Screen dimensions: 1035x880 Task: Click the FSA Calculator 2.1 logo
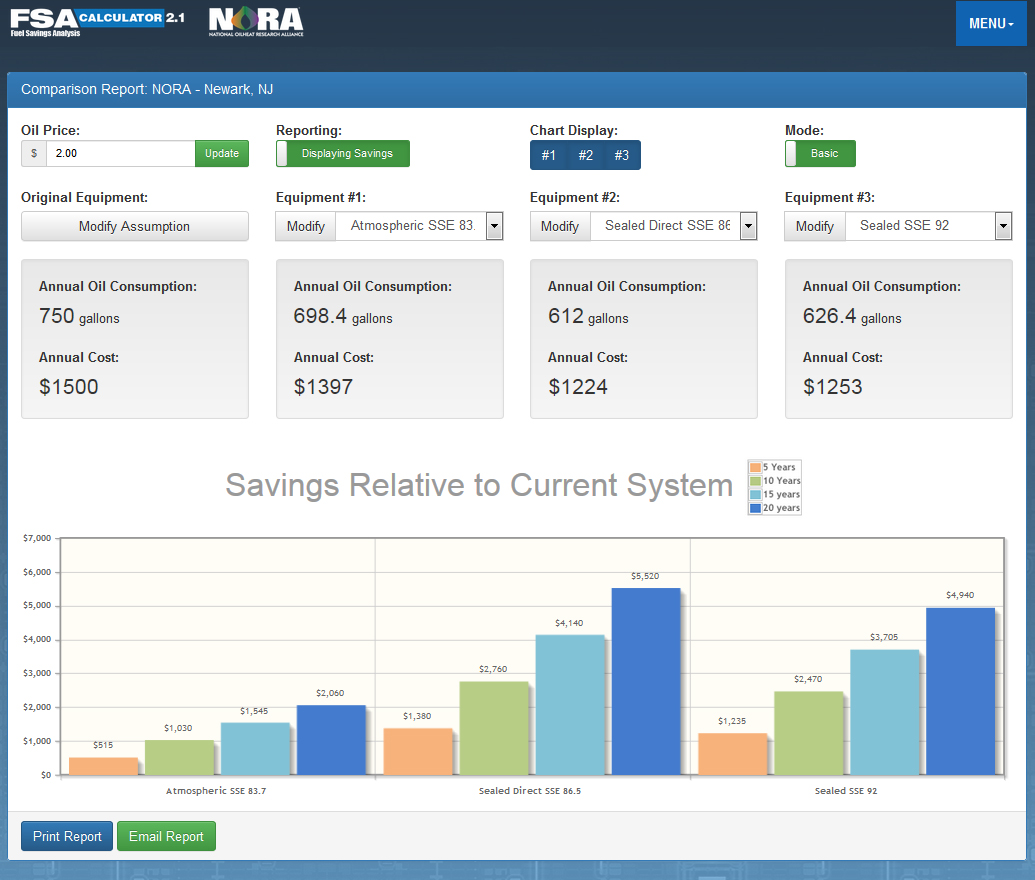coord(97,22)
